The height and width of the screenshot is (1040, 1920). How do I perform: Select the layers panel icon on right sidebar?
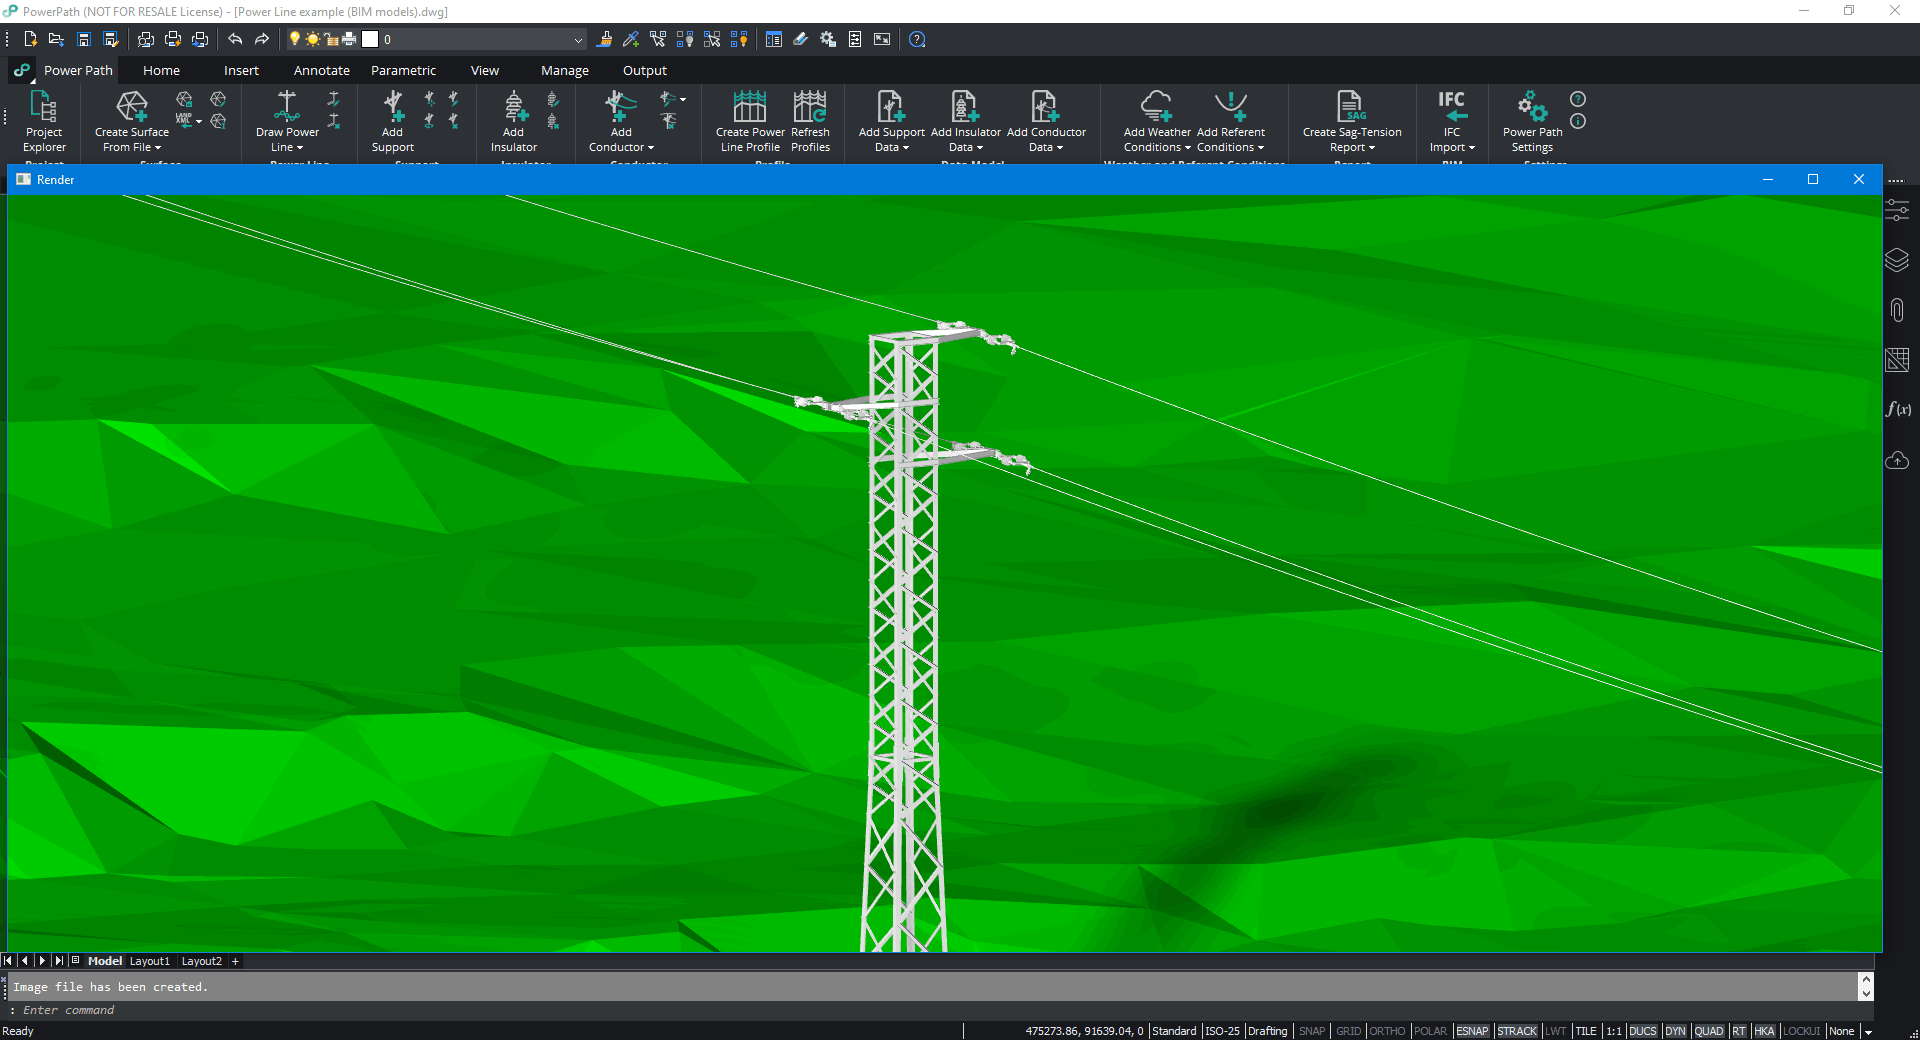click(x=1897, y=260)
